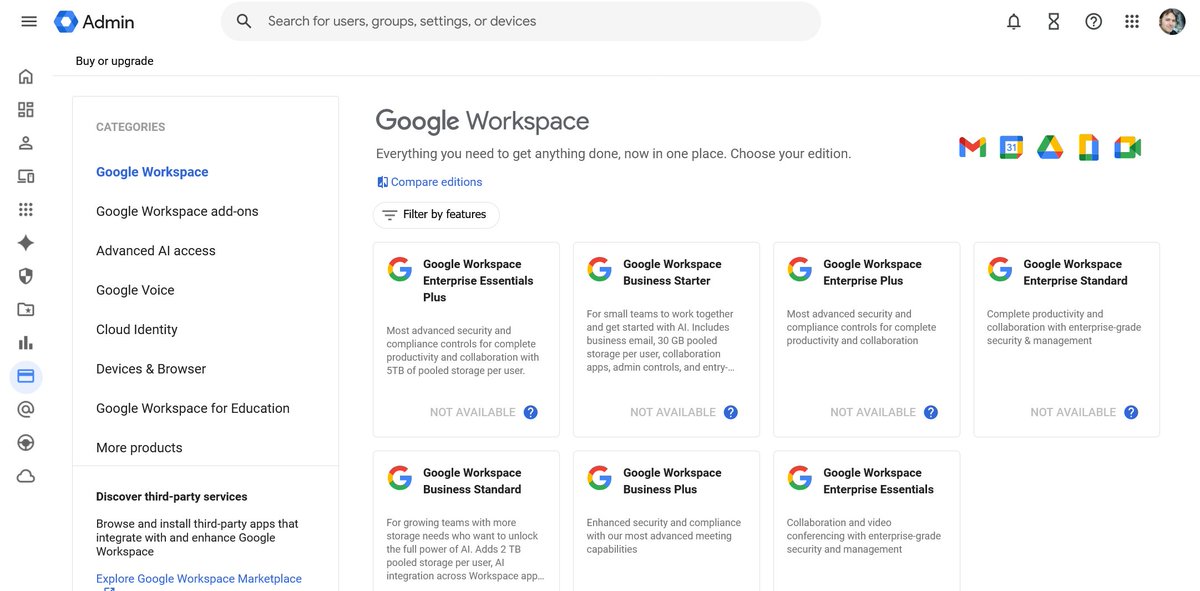This screenshot has height=591, width=1200.
Task: Click the search magnifier icon
Action: [x=244, y=21]
